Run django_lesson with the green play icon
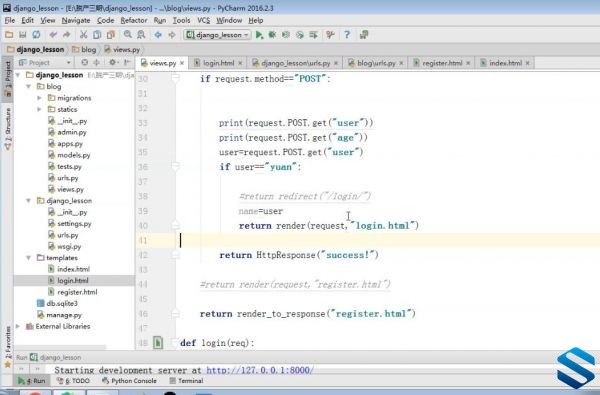Screen dimensions: 600x395 (x=259, y=35)
